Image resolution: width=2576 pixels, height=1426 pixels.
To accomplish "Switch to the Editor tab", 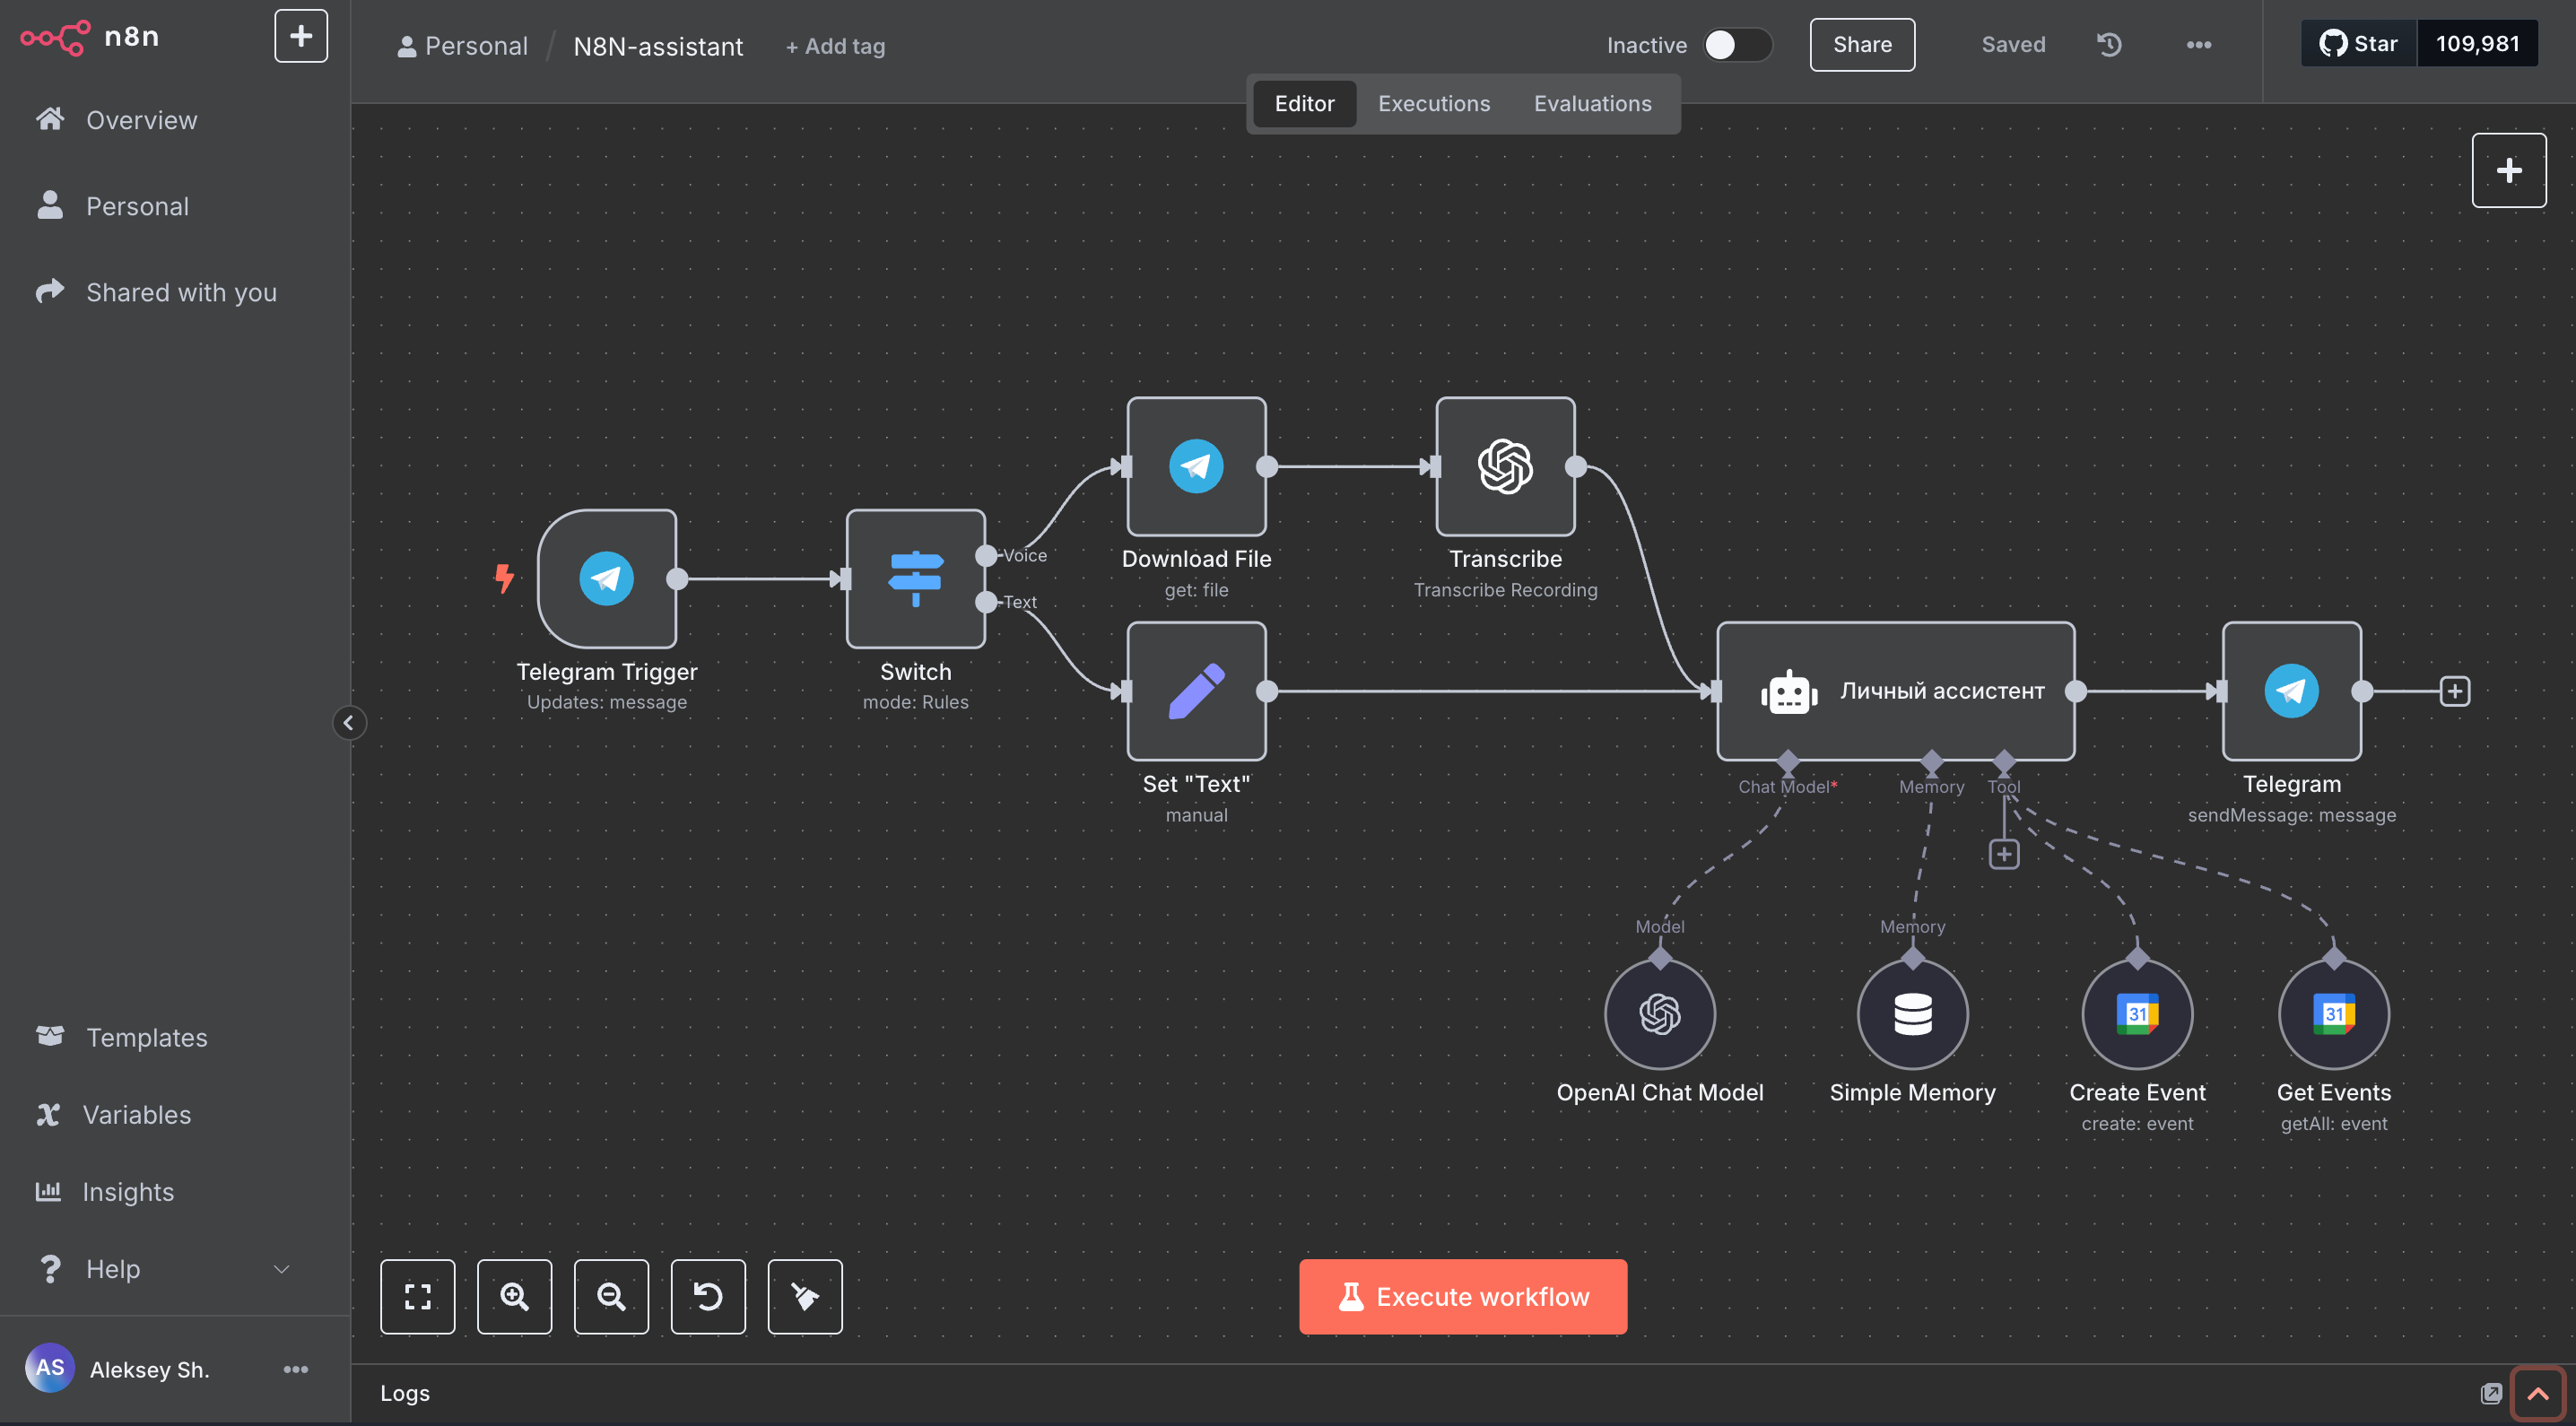I will point(1304,103).
